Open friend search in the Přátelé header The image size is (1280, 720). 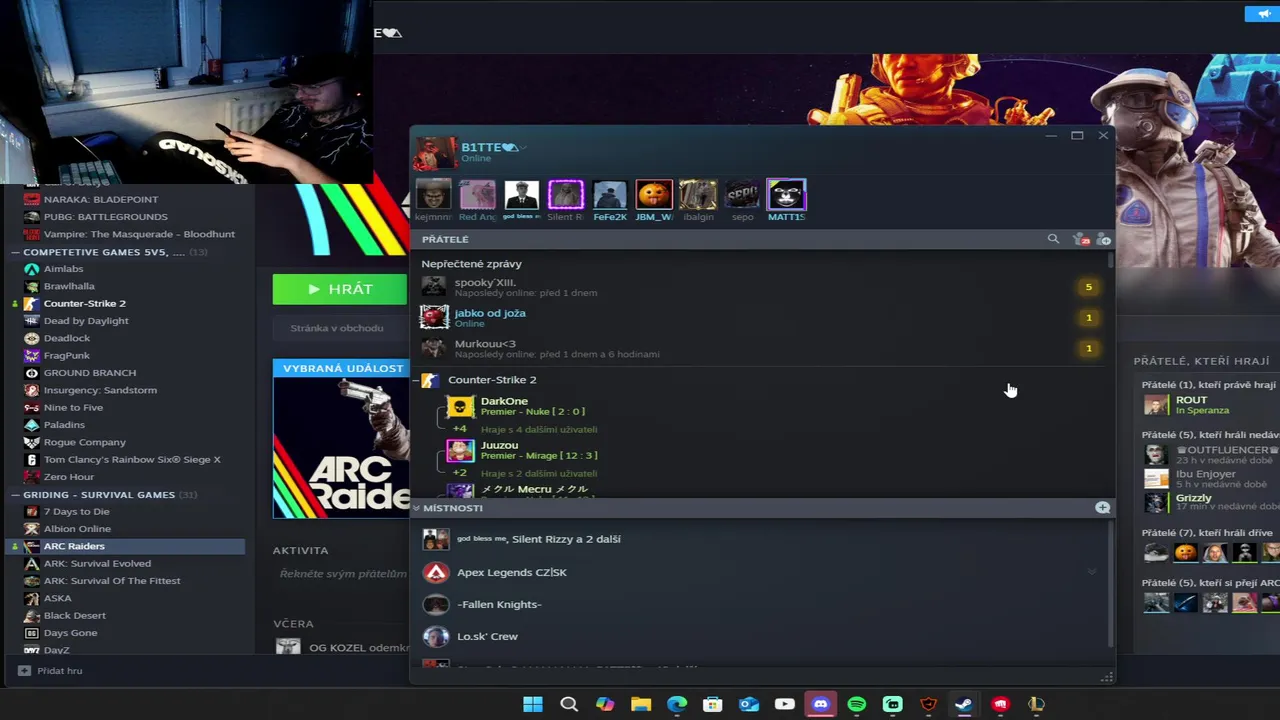1053,239
